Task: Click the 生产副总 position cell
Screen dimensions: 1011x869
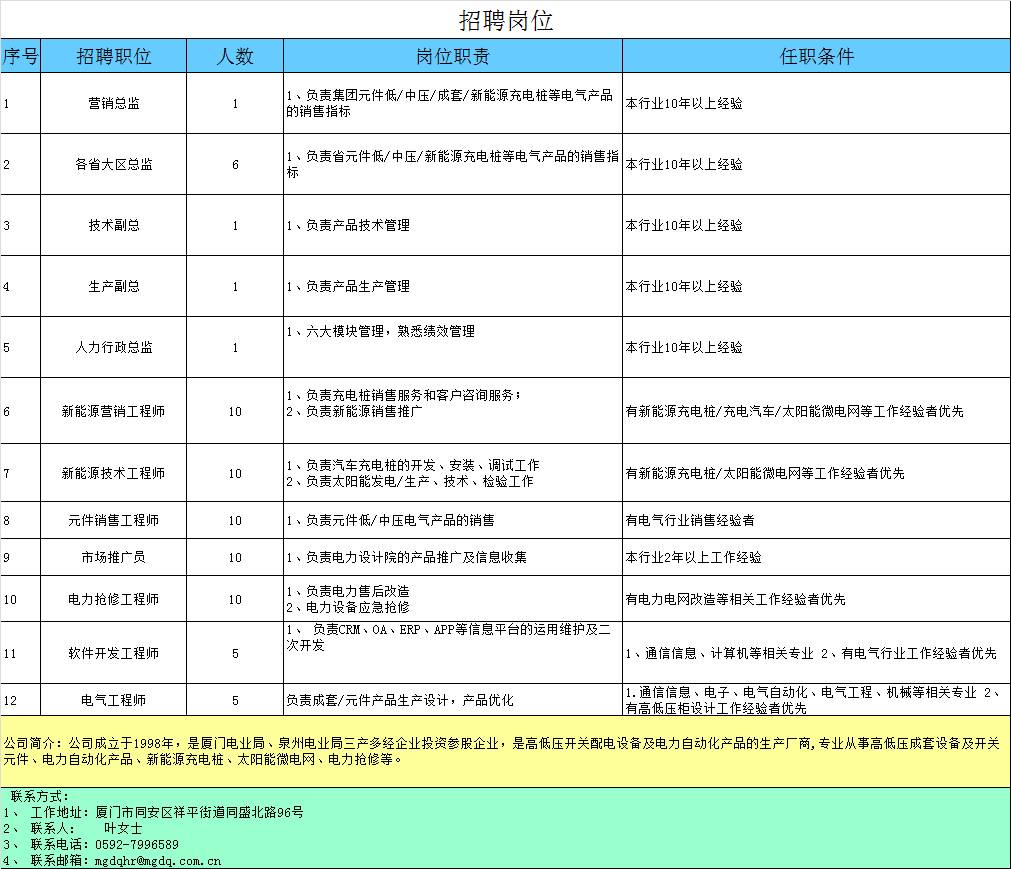Action: click(113, 287)
